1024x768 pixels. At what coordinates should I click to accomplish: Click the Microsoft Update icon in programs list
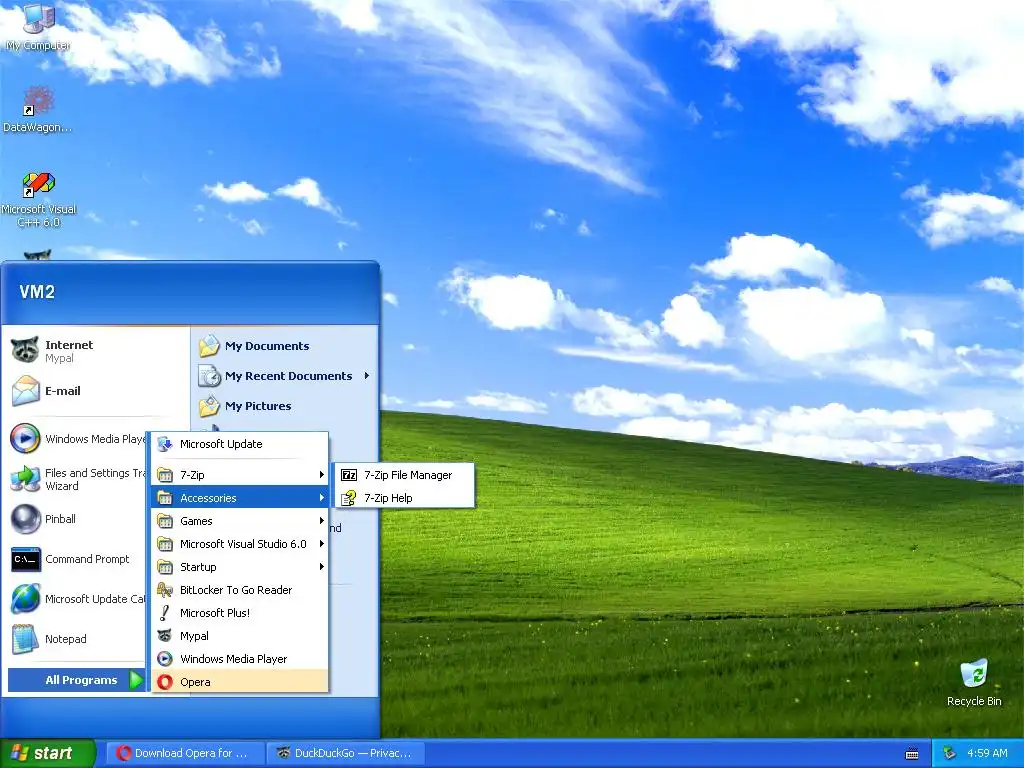tap(165, 444)
